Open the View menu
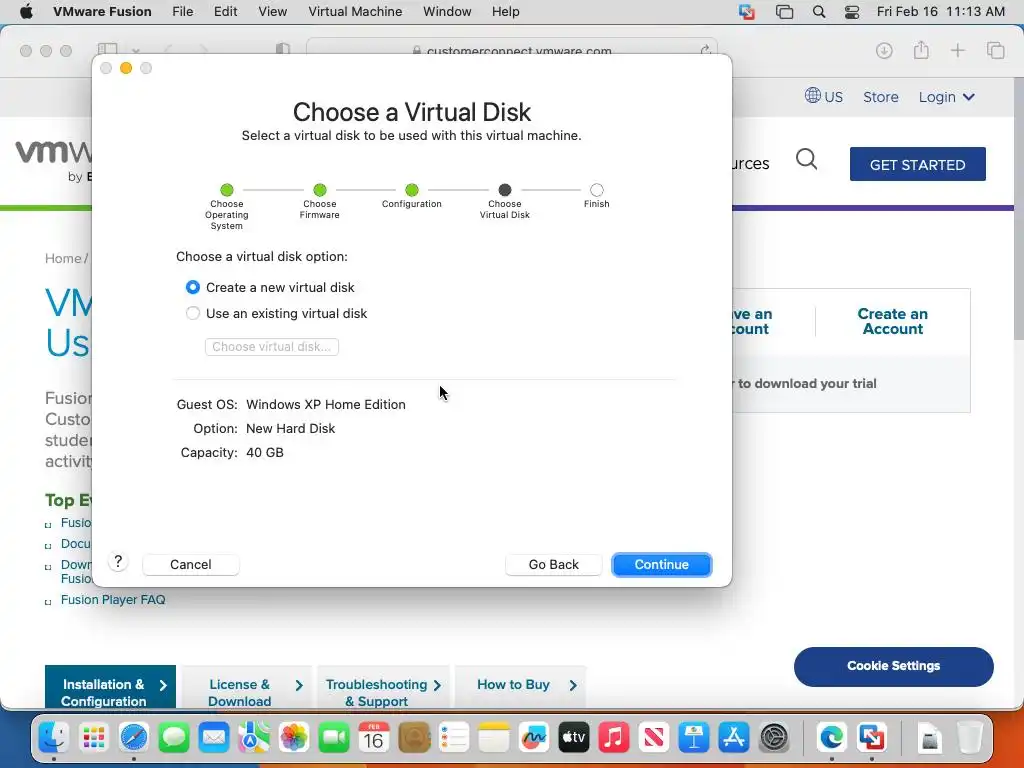The height and width of the screenshot is (768, 1024). coord(272,12)
